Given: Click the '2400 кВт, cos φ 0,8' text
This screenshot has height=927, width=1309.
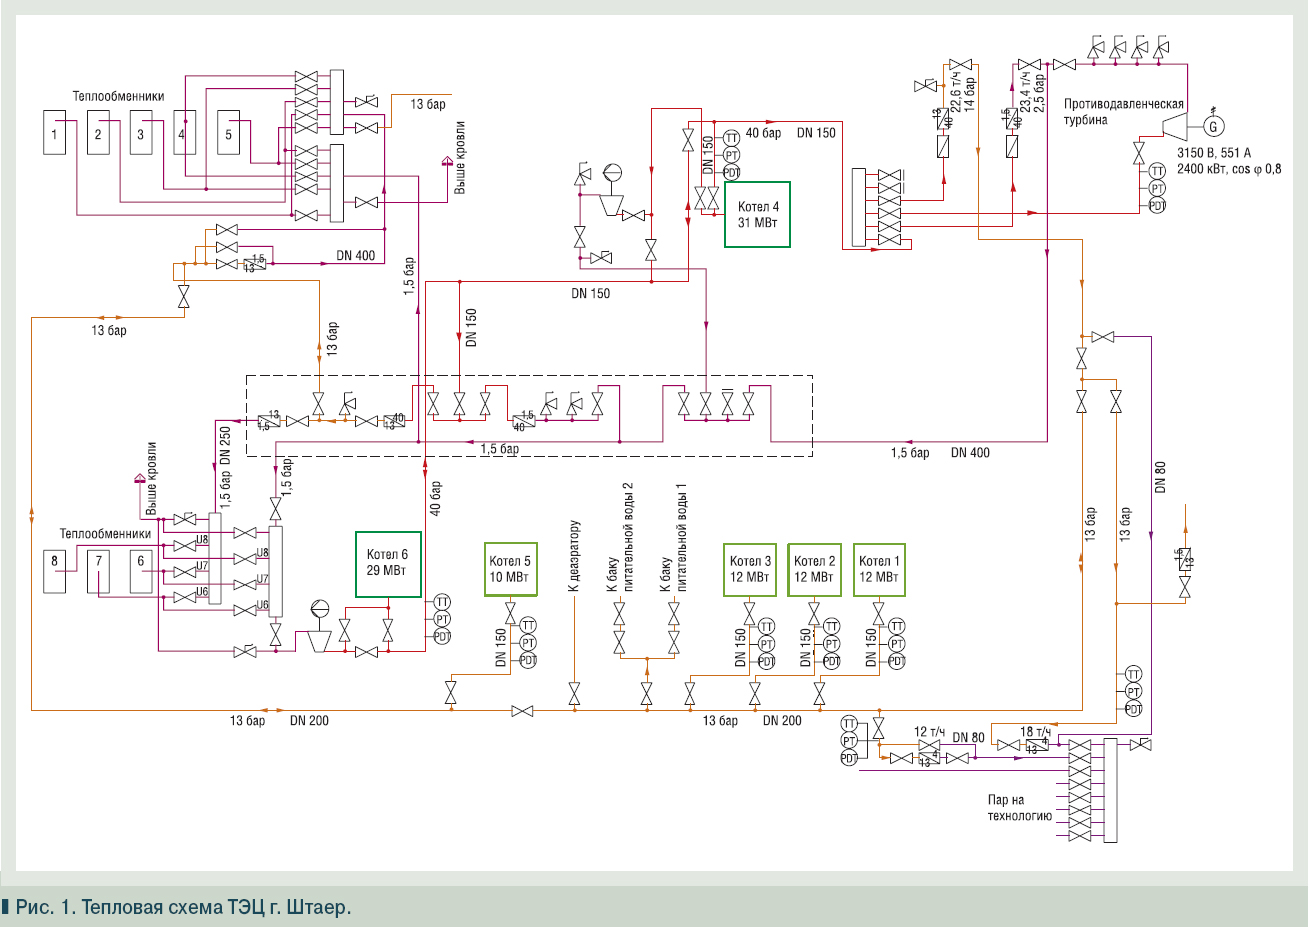Looking at the screenshot, I should [1229, 169].
